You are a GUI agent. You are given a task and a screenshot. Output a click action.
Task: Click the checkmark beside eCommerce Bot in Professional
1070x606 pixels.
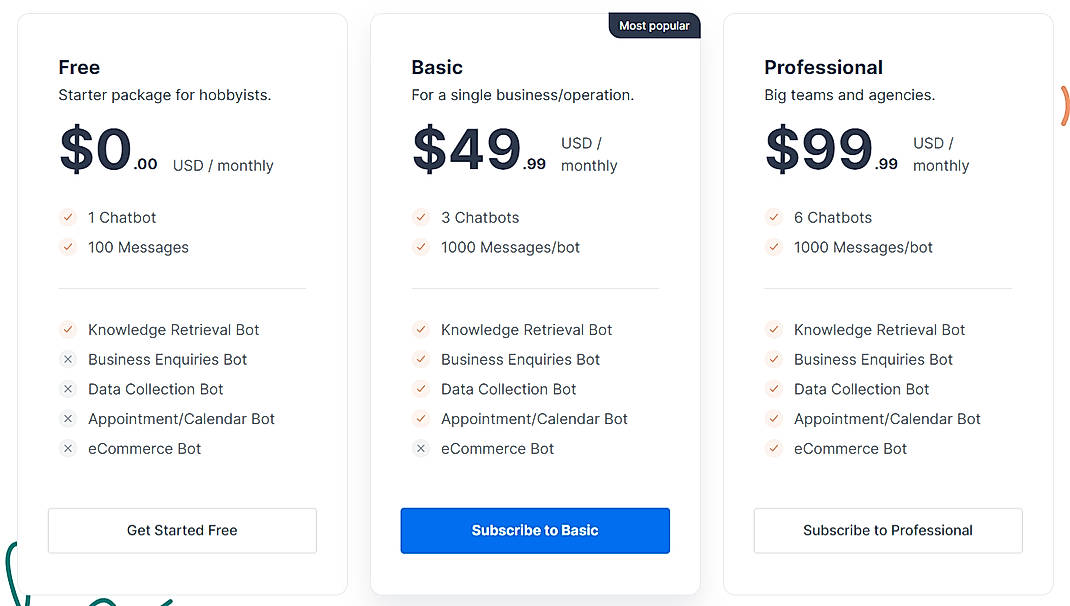(x=774, y=449)
